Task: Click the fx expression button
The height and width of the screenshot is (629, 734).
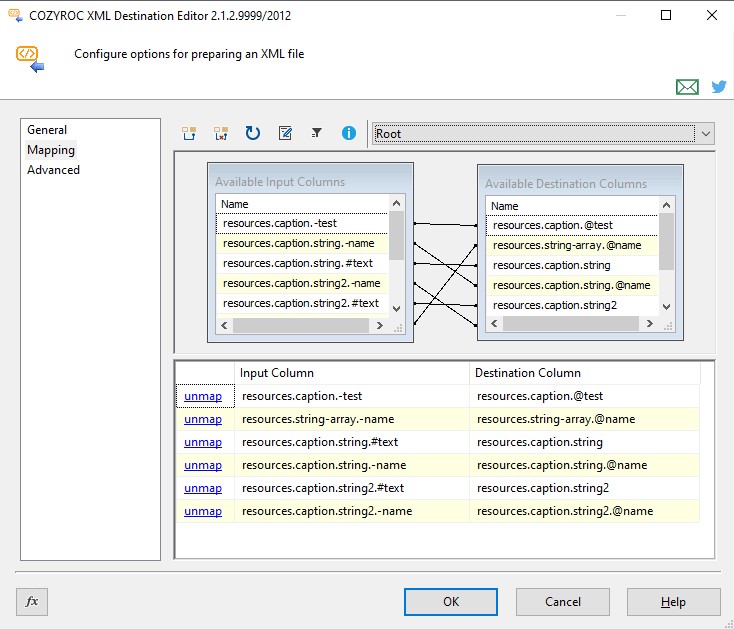Action: [32, 602]
